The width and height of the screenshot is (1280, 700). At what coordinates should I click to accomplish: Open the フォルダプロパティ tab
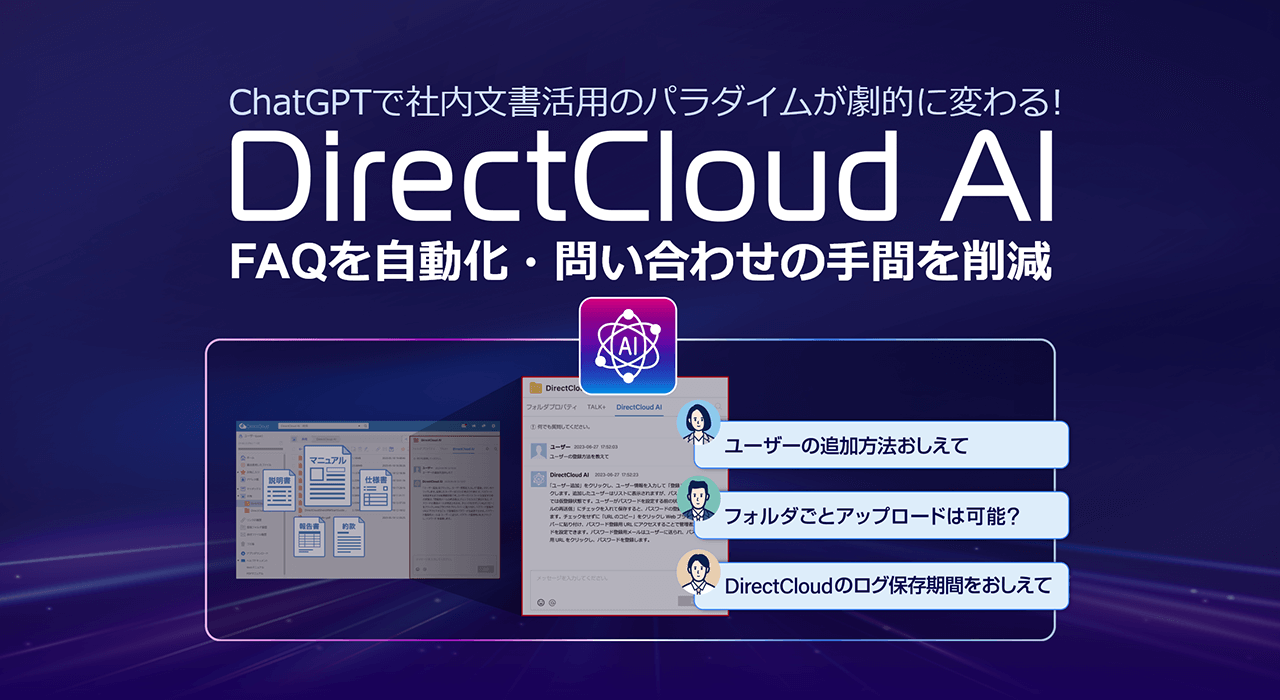click(x=551, y=407)
